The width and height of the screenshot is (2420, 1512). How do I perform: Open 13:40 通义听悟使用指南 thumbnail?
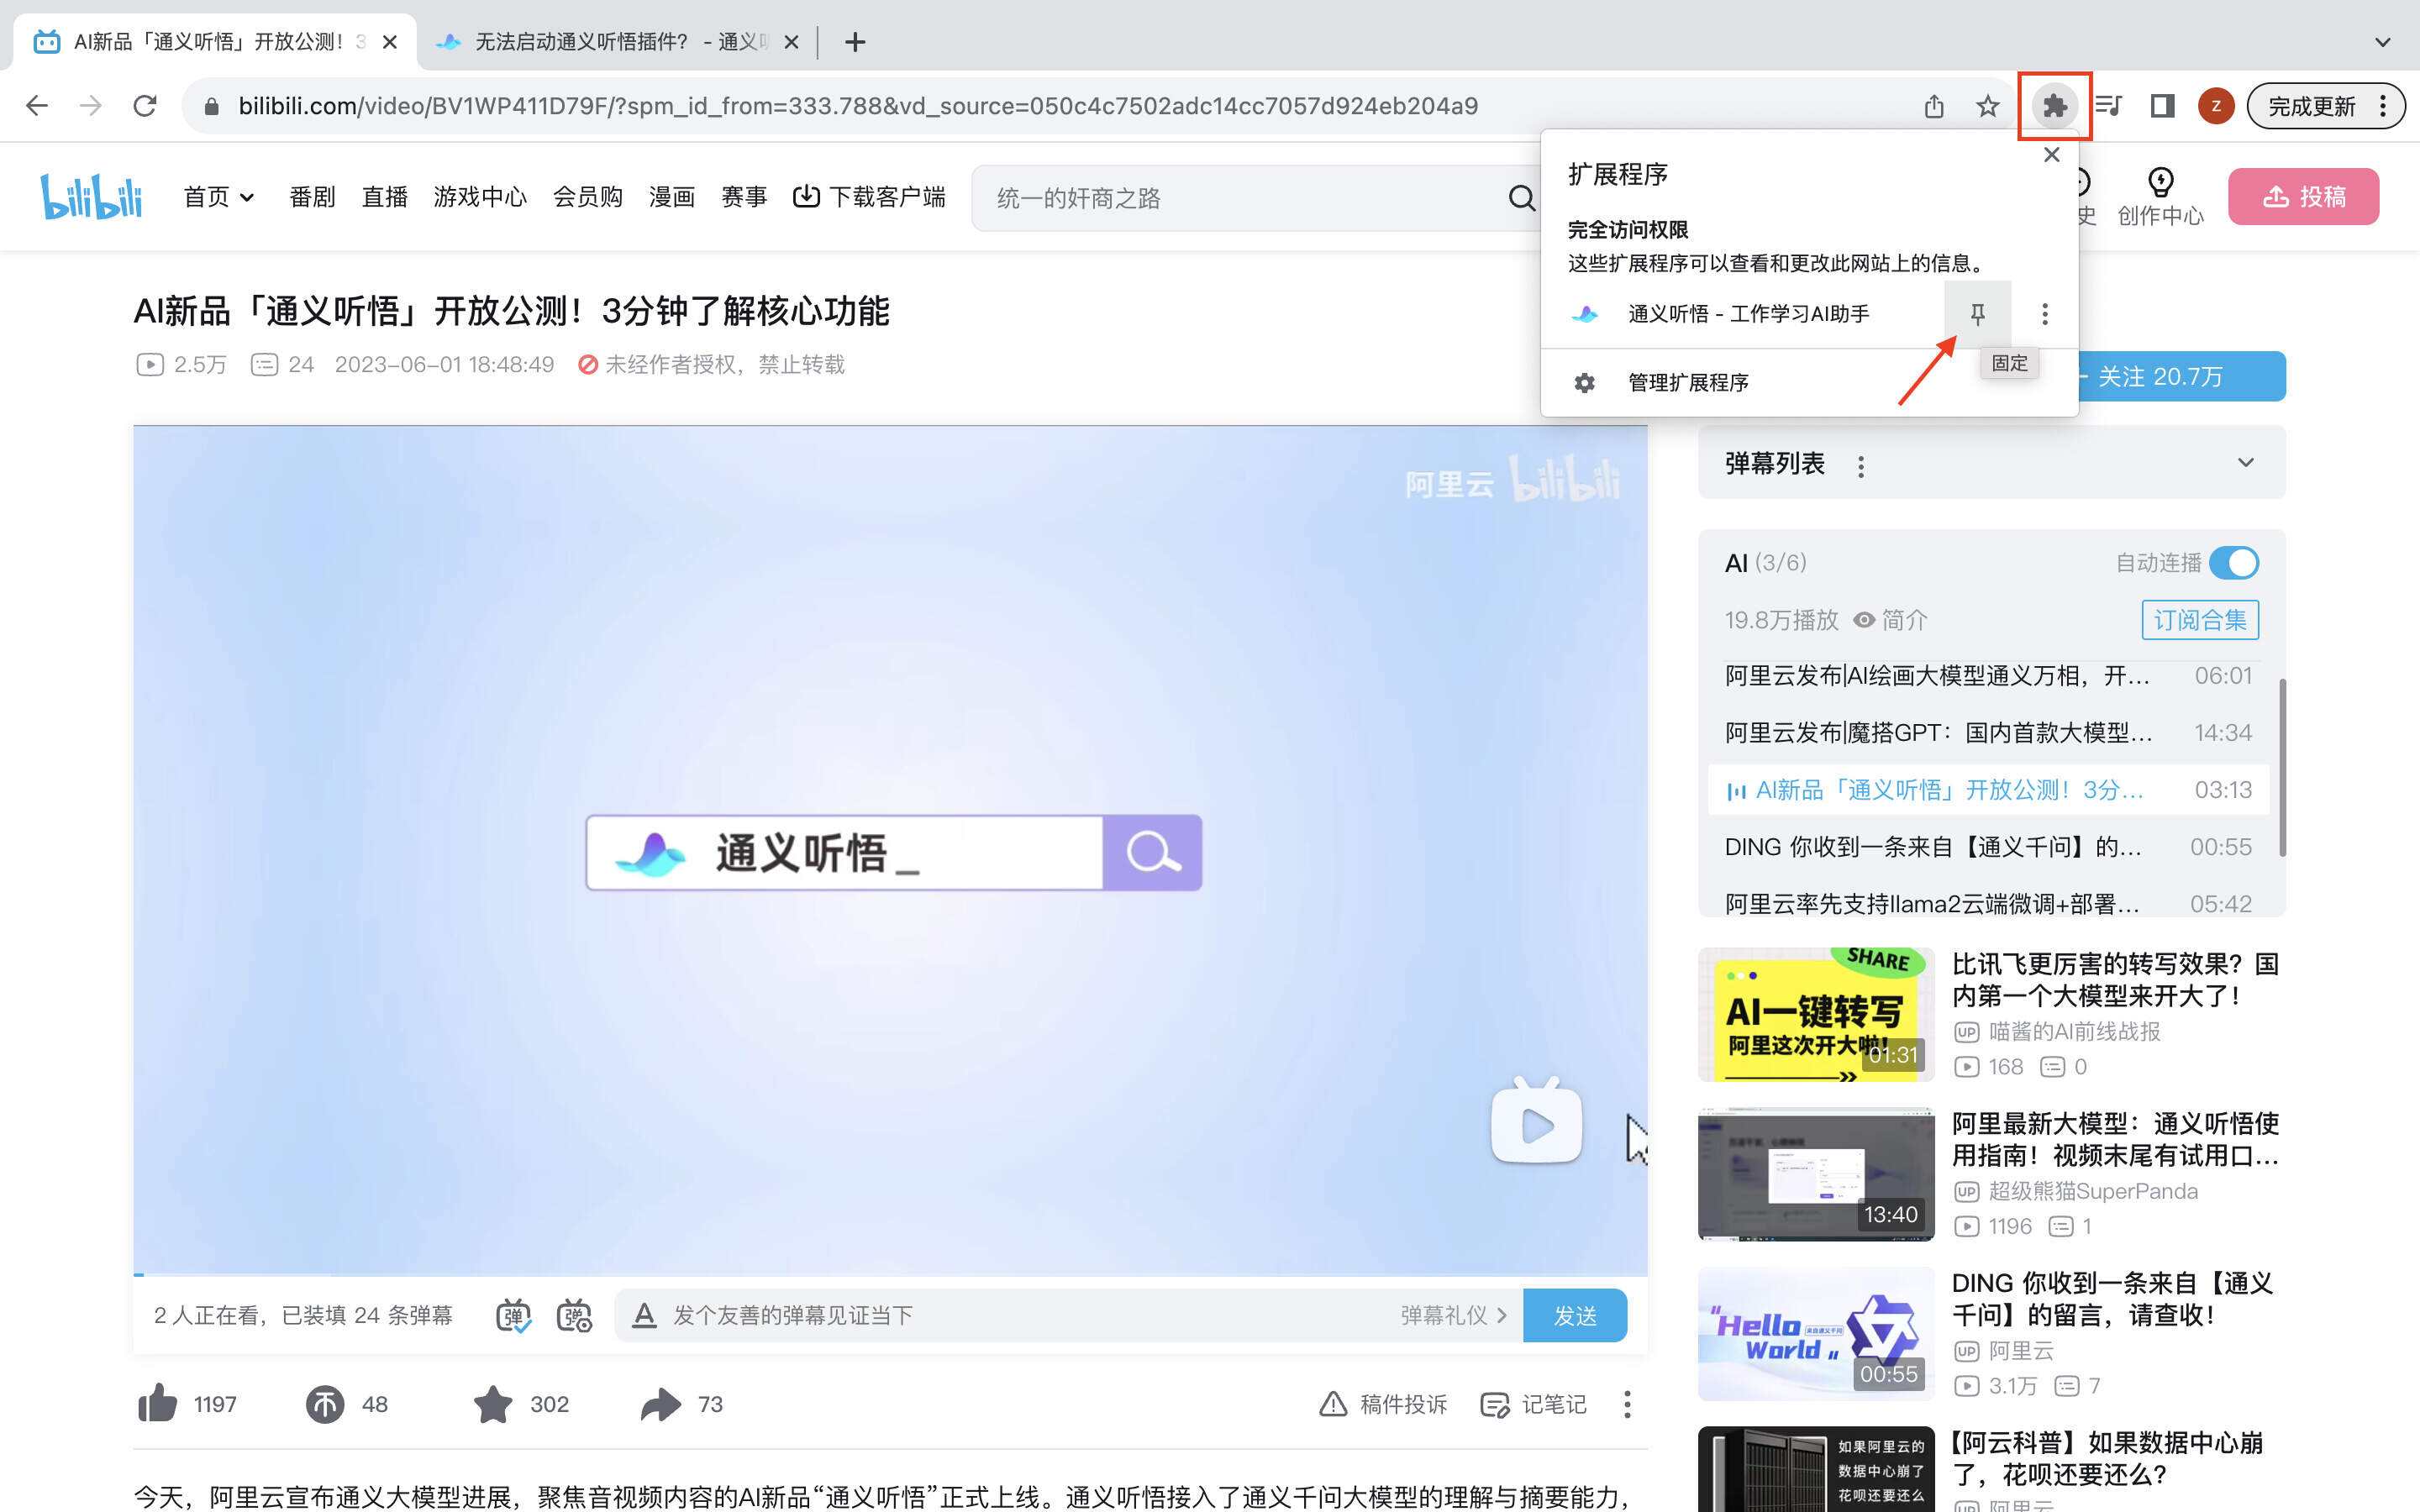click(x=1816, y=1174)
